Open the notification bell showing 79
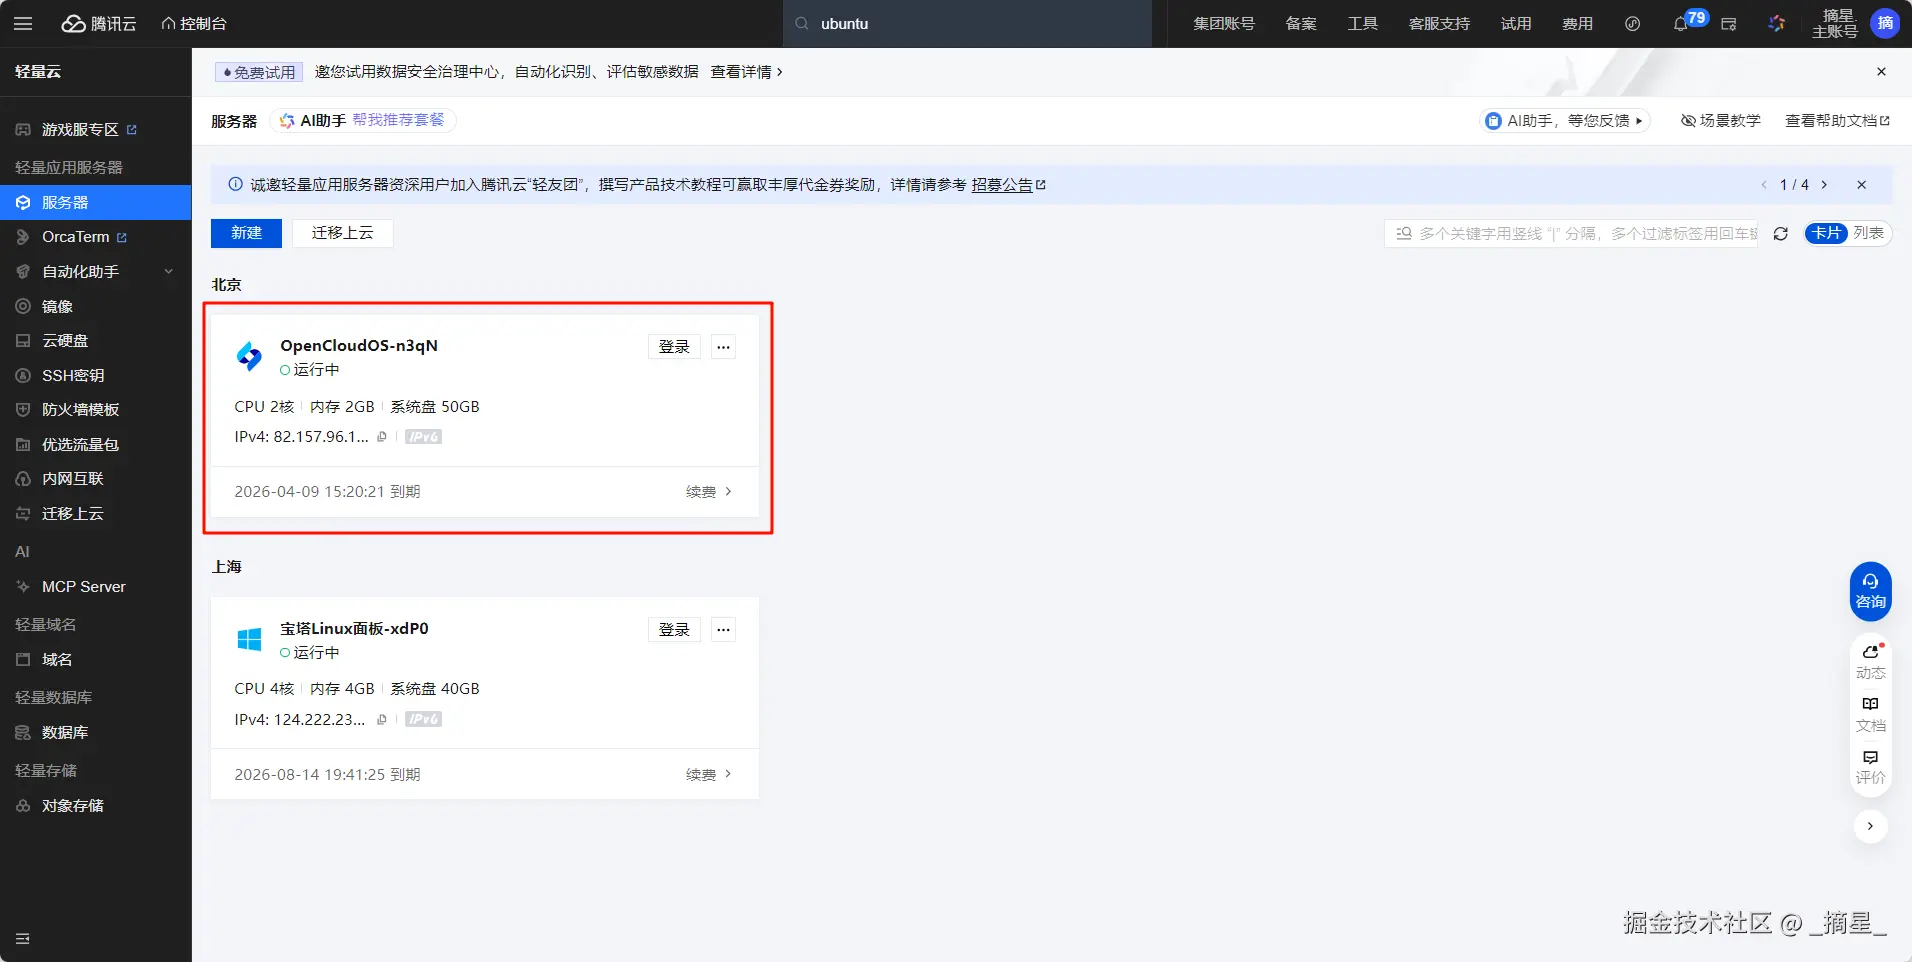1912x962 pixels. tap(1681, 24)
